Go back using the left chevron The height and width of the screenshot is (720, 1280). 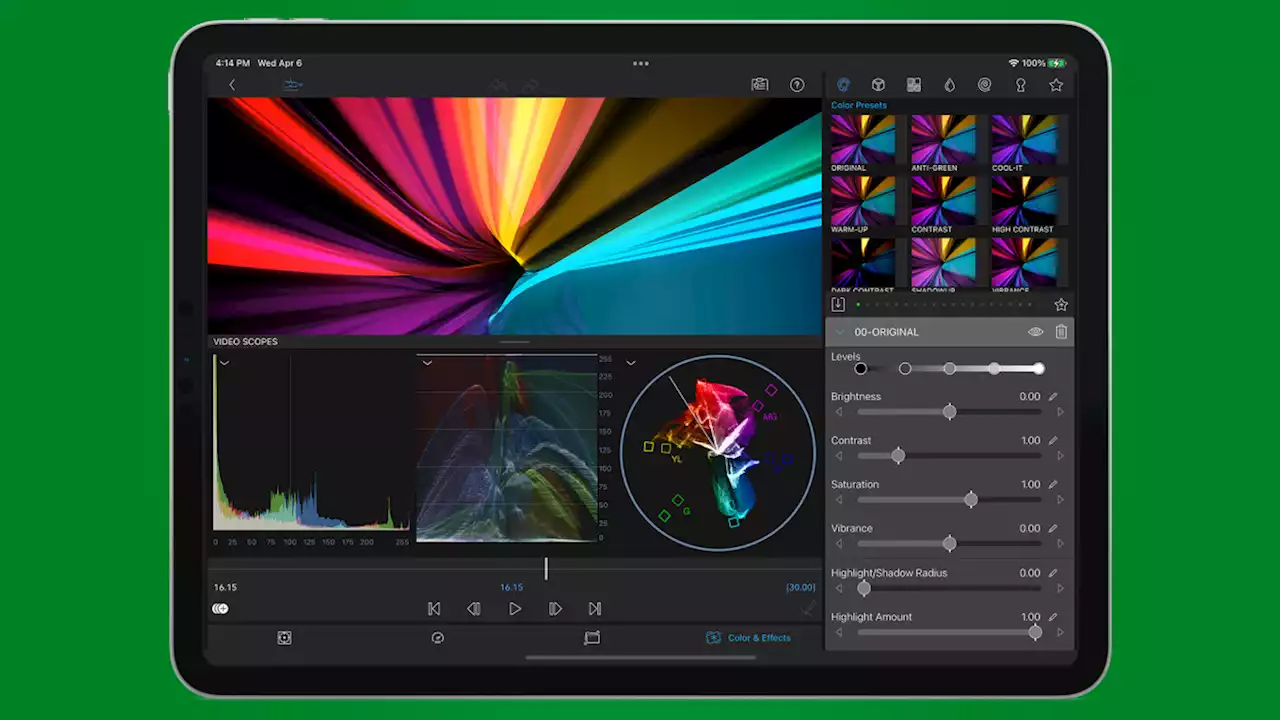point(232,85)
